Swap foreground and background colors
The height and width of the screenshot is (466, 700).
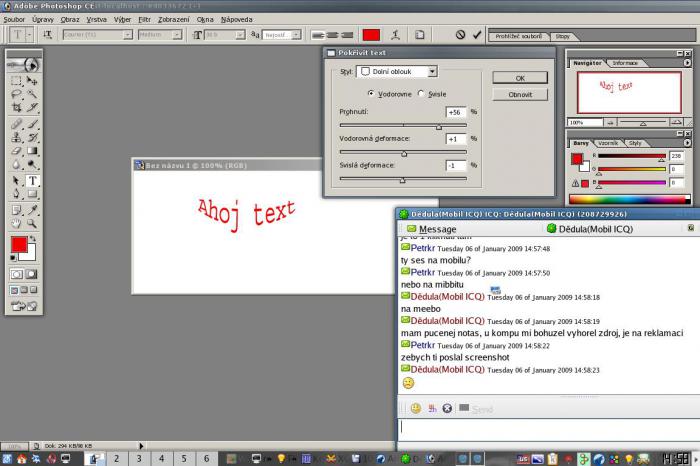[x=33, y=239]
